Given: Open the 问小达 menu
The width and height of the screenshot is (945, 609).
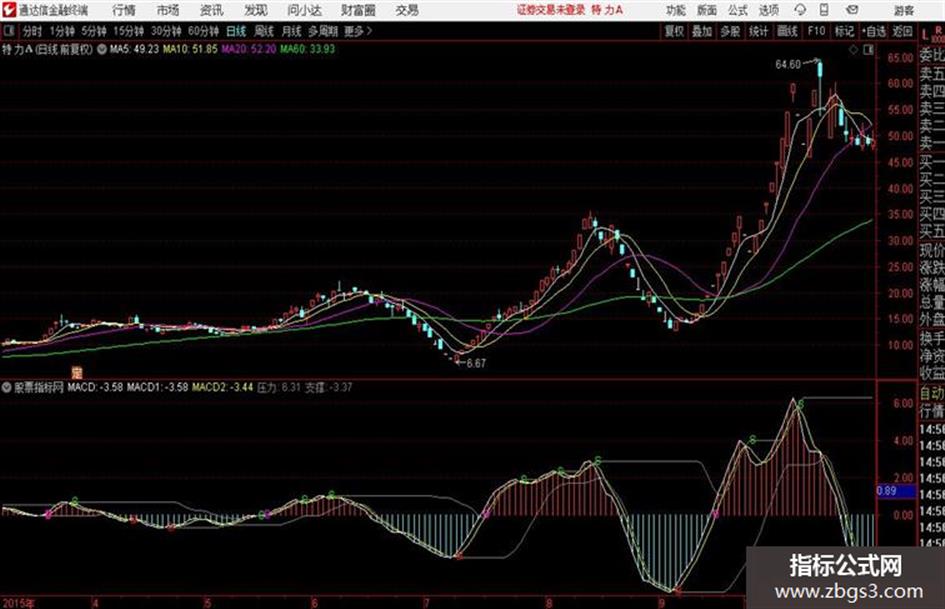Looking at the screenshot, I should [304, 10].
